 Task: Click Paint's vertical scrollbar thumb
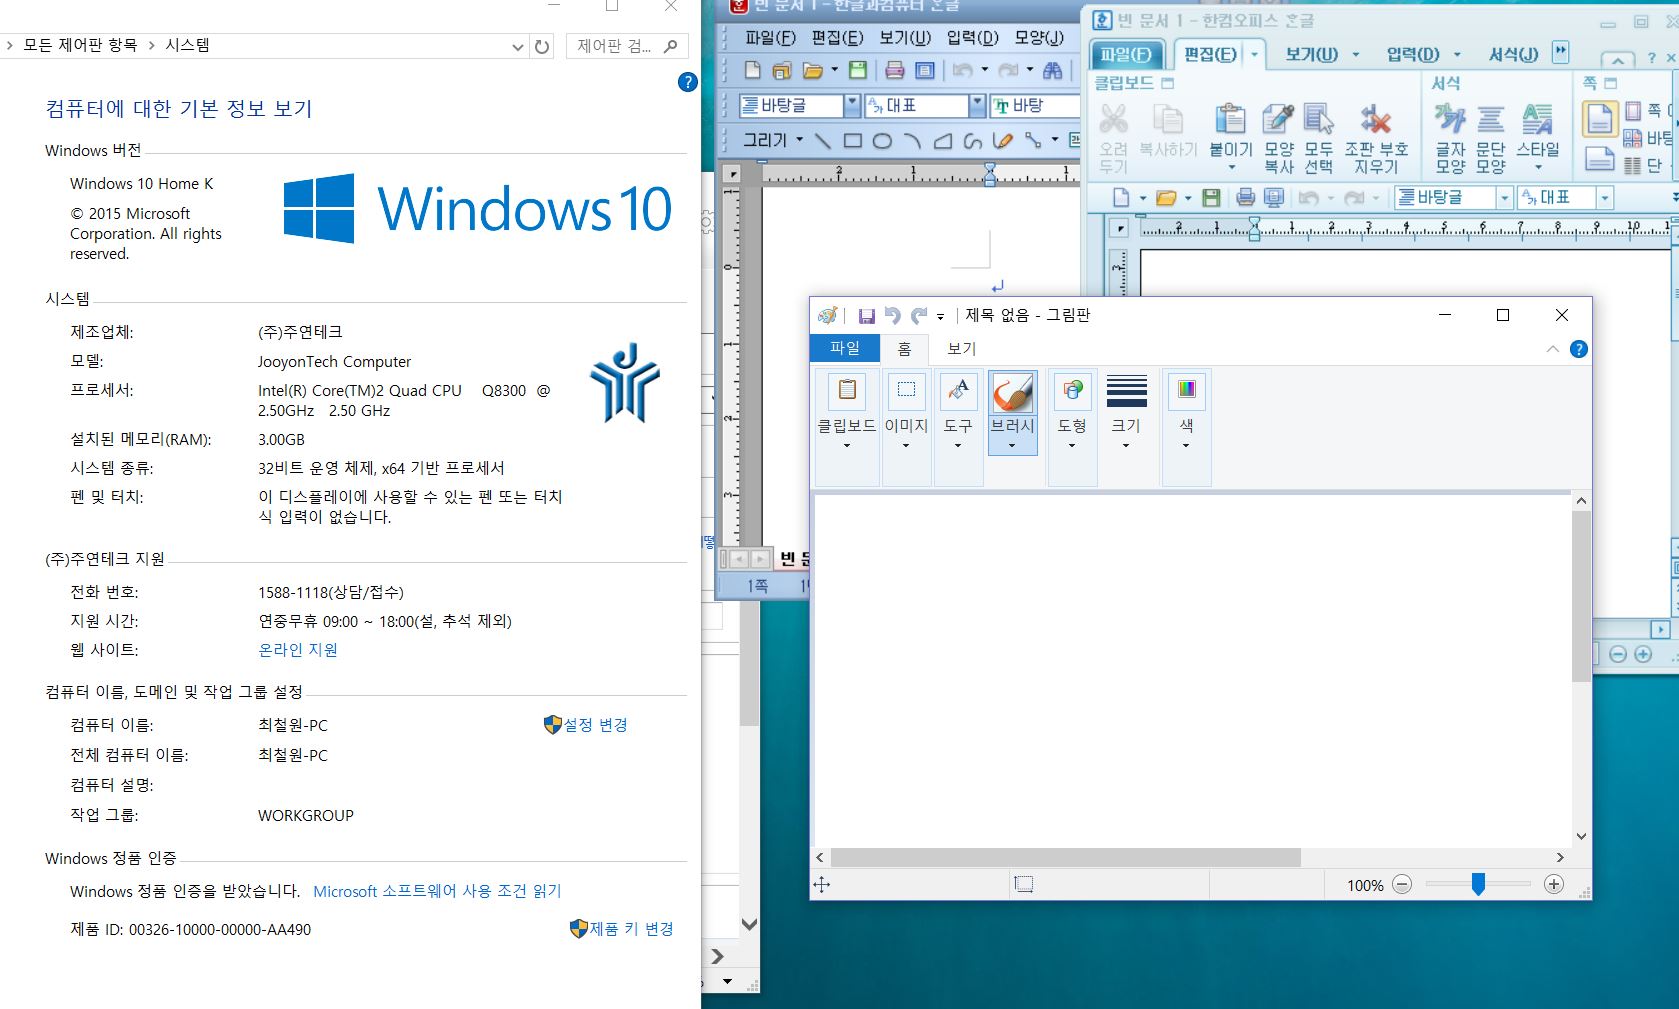1580,596
